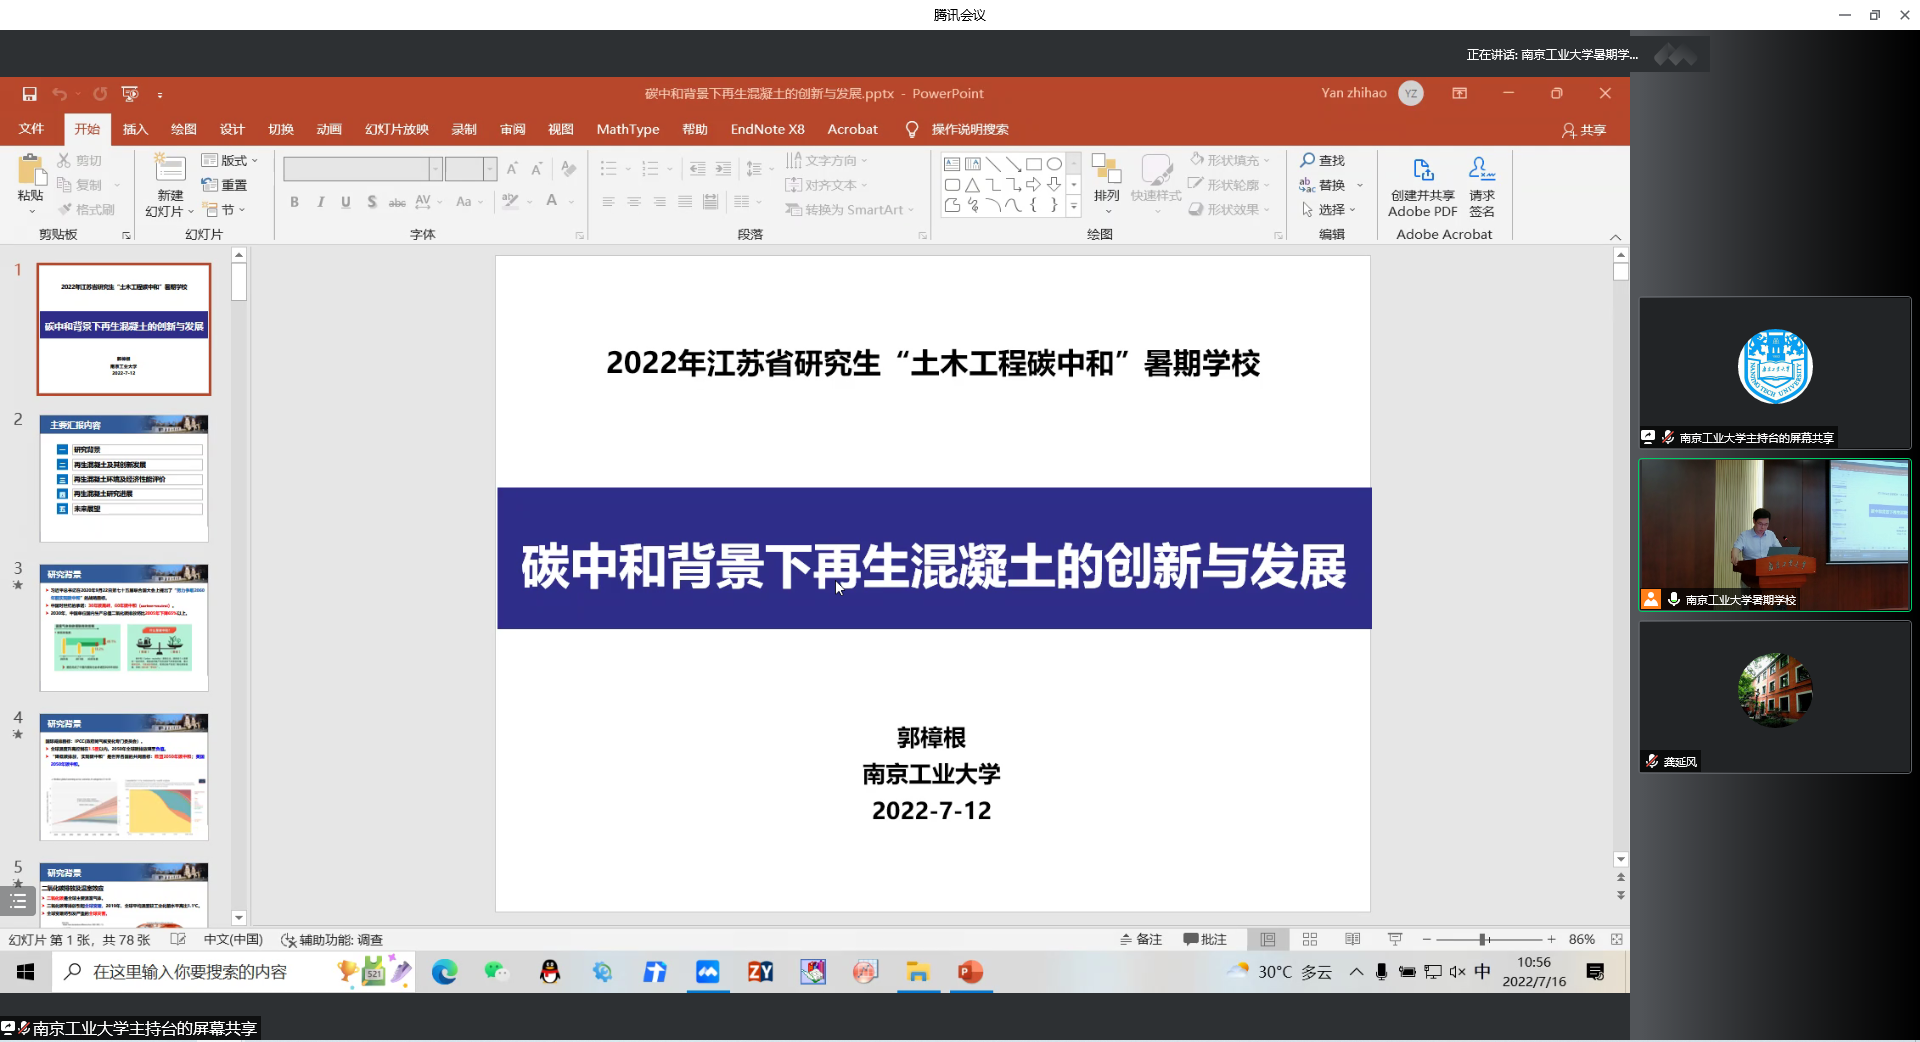Switch to Slide Sorter view icon
Screen dimensions: 1920x1042
[1310, 939]
